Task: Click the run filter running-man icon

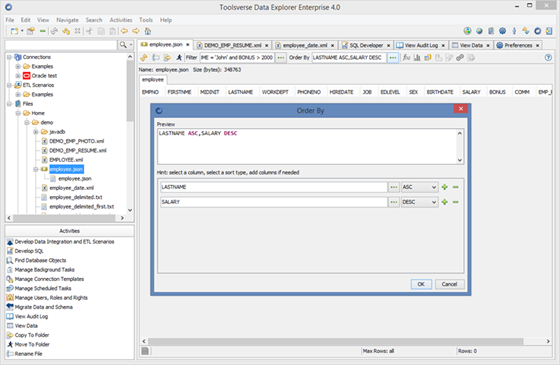Action: pos(179,58)
